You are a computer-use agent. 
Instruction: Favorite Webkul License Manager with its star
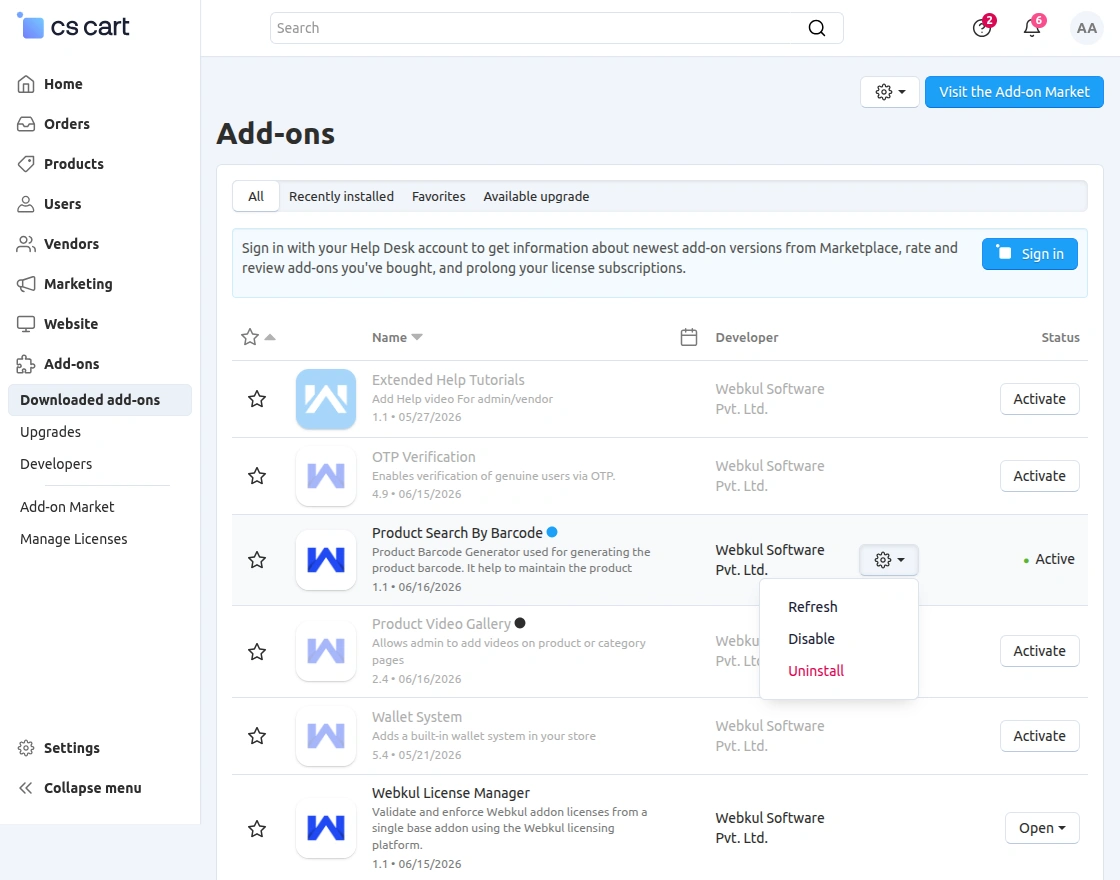click(x=257, y=829)
